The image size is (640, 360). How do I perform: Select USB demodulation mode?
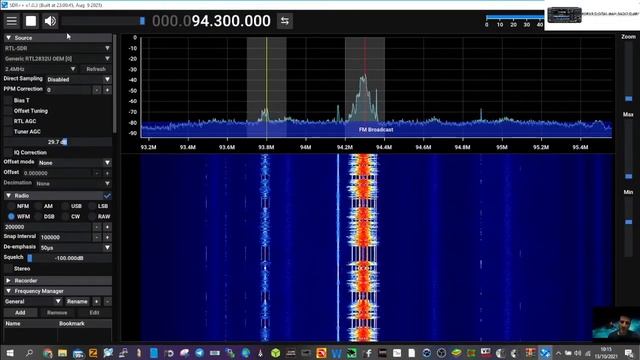[x=65, y=206]
